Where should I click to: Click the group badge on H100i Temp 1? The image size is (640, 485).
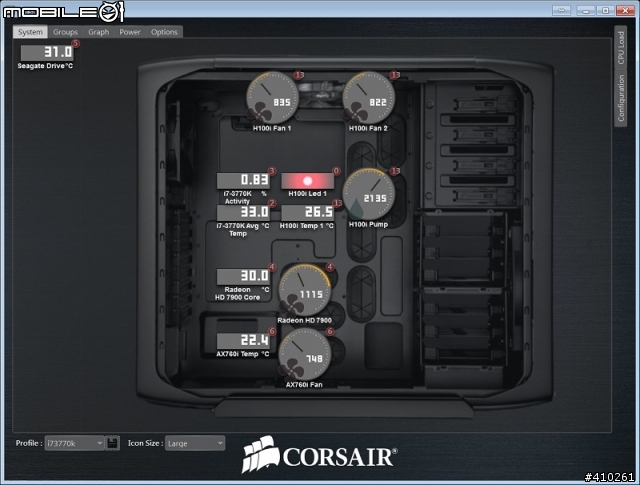pos(337,203)
